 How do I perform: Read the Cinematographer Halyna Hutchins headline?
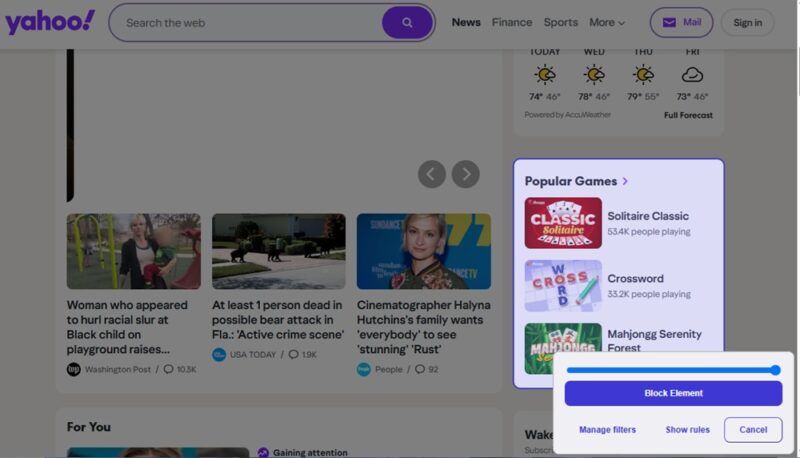423,327
